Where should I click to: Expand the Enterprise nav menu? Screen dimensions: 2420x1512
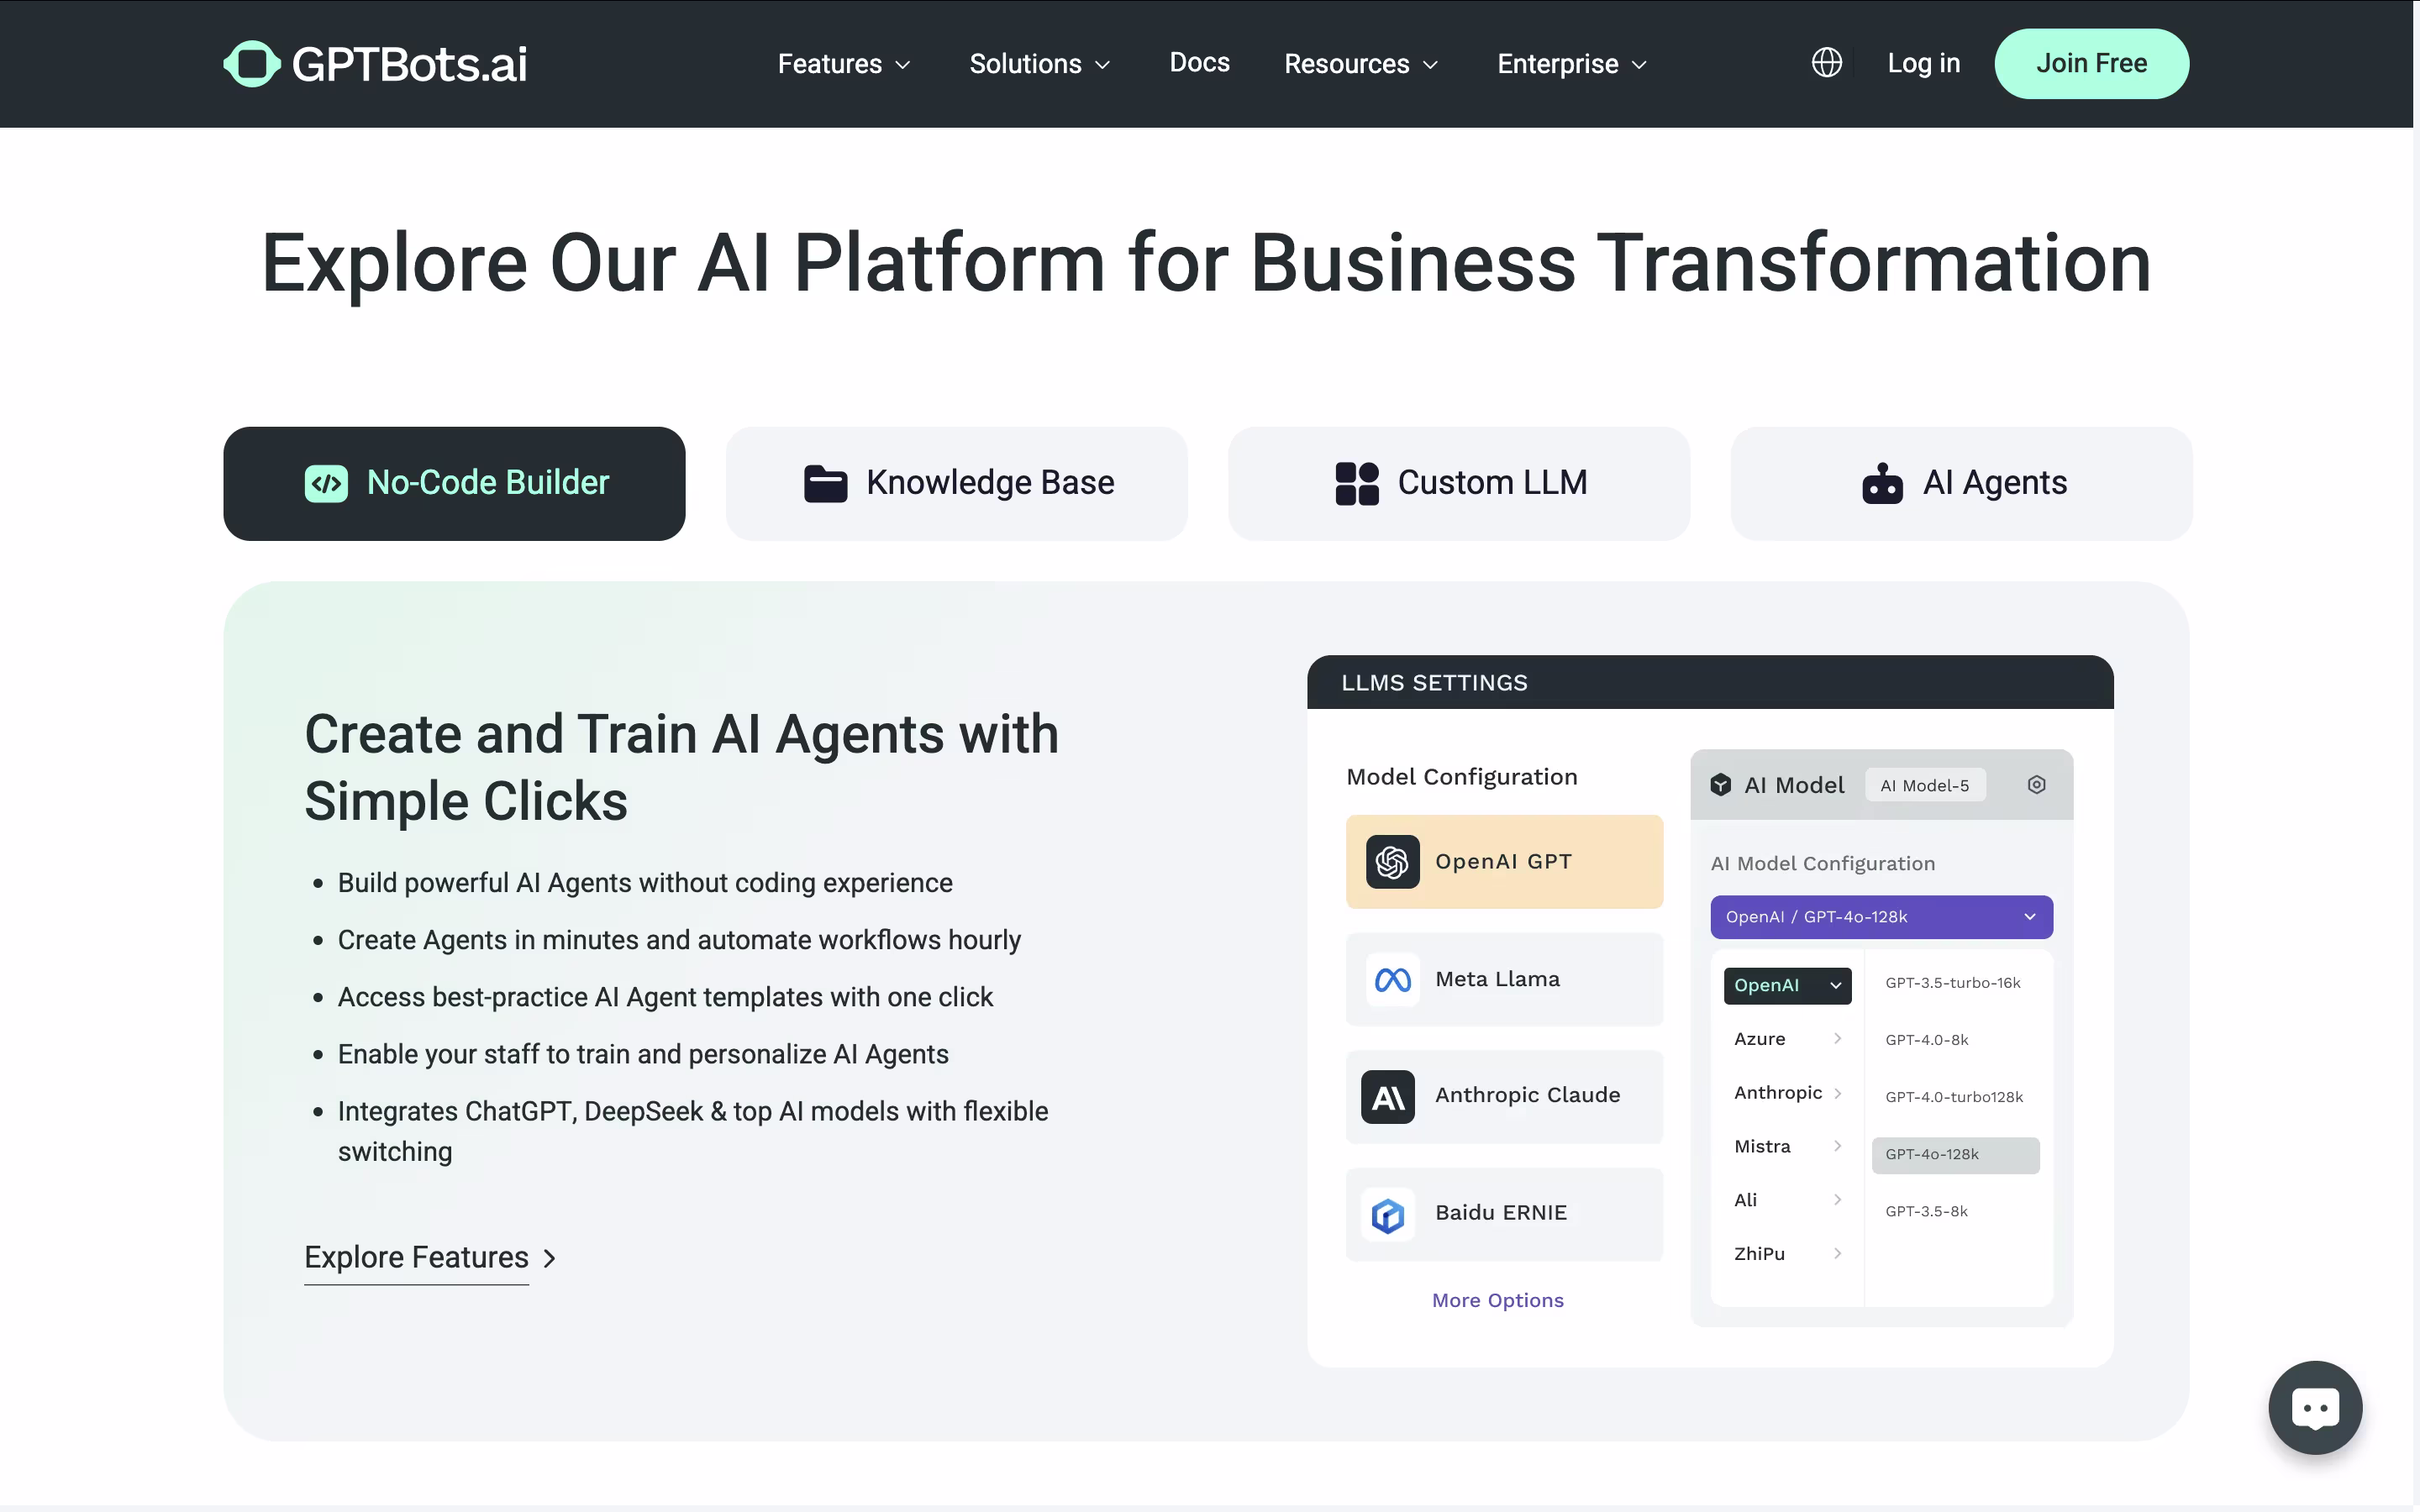[x=1571, y=64]
